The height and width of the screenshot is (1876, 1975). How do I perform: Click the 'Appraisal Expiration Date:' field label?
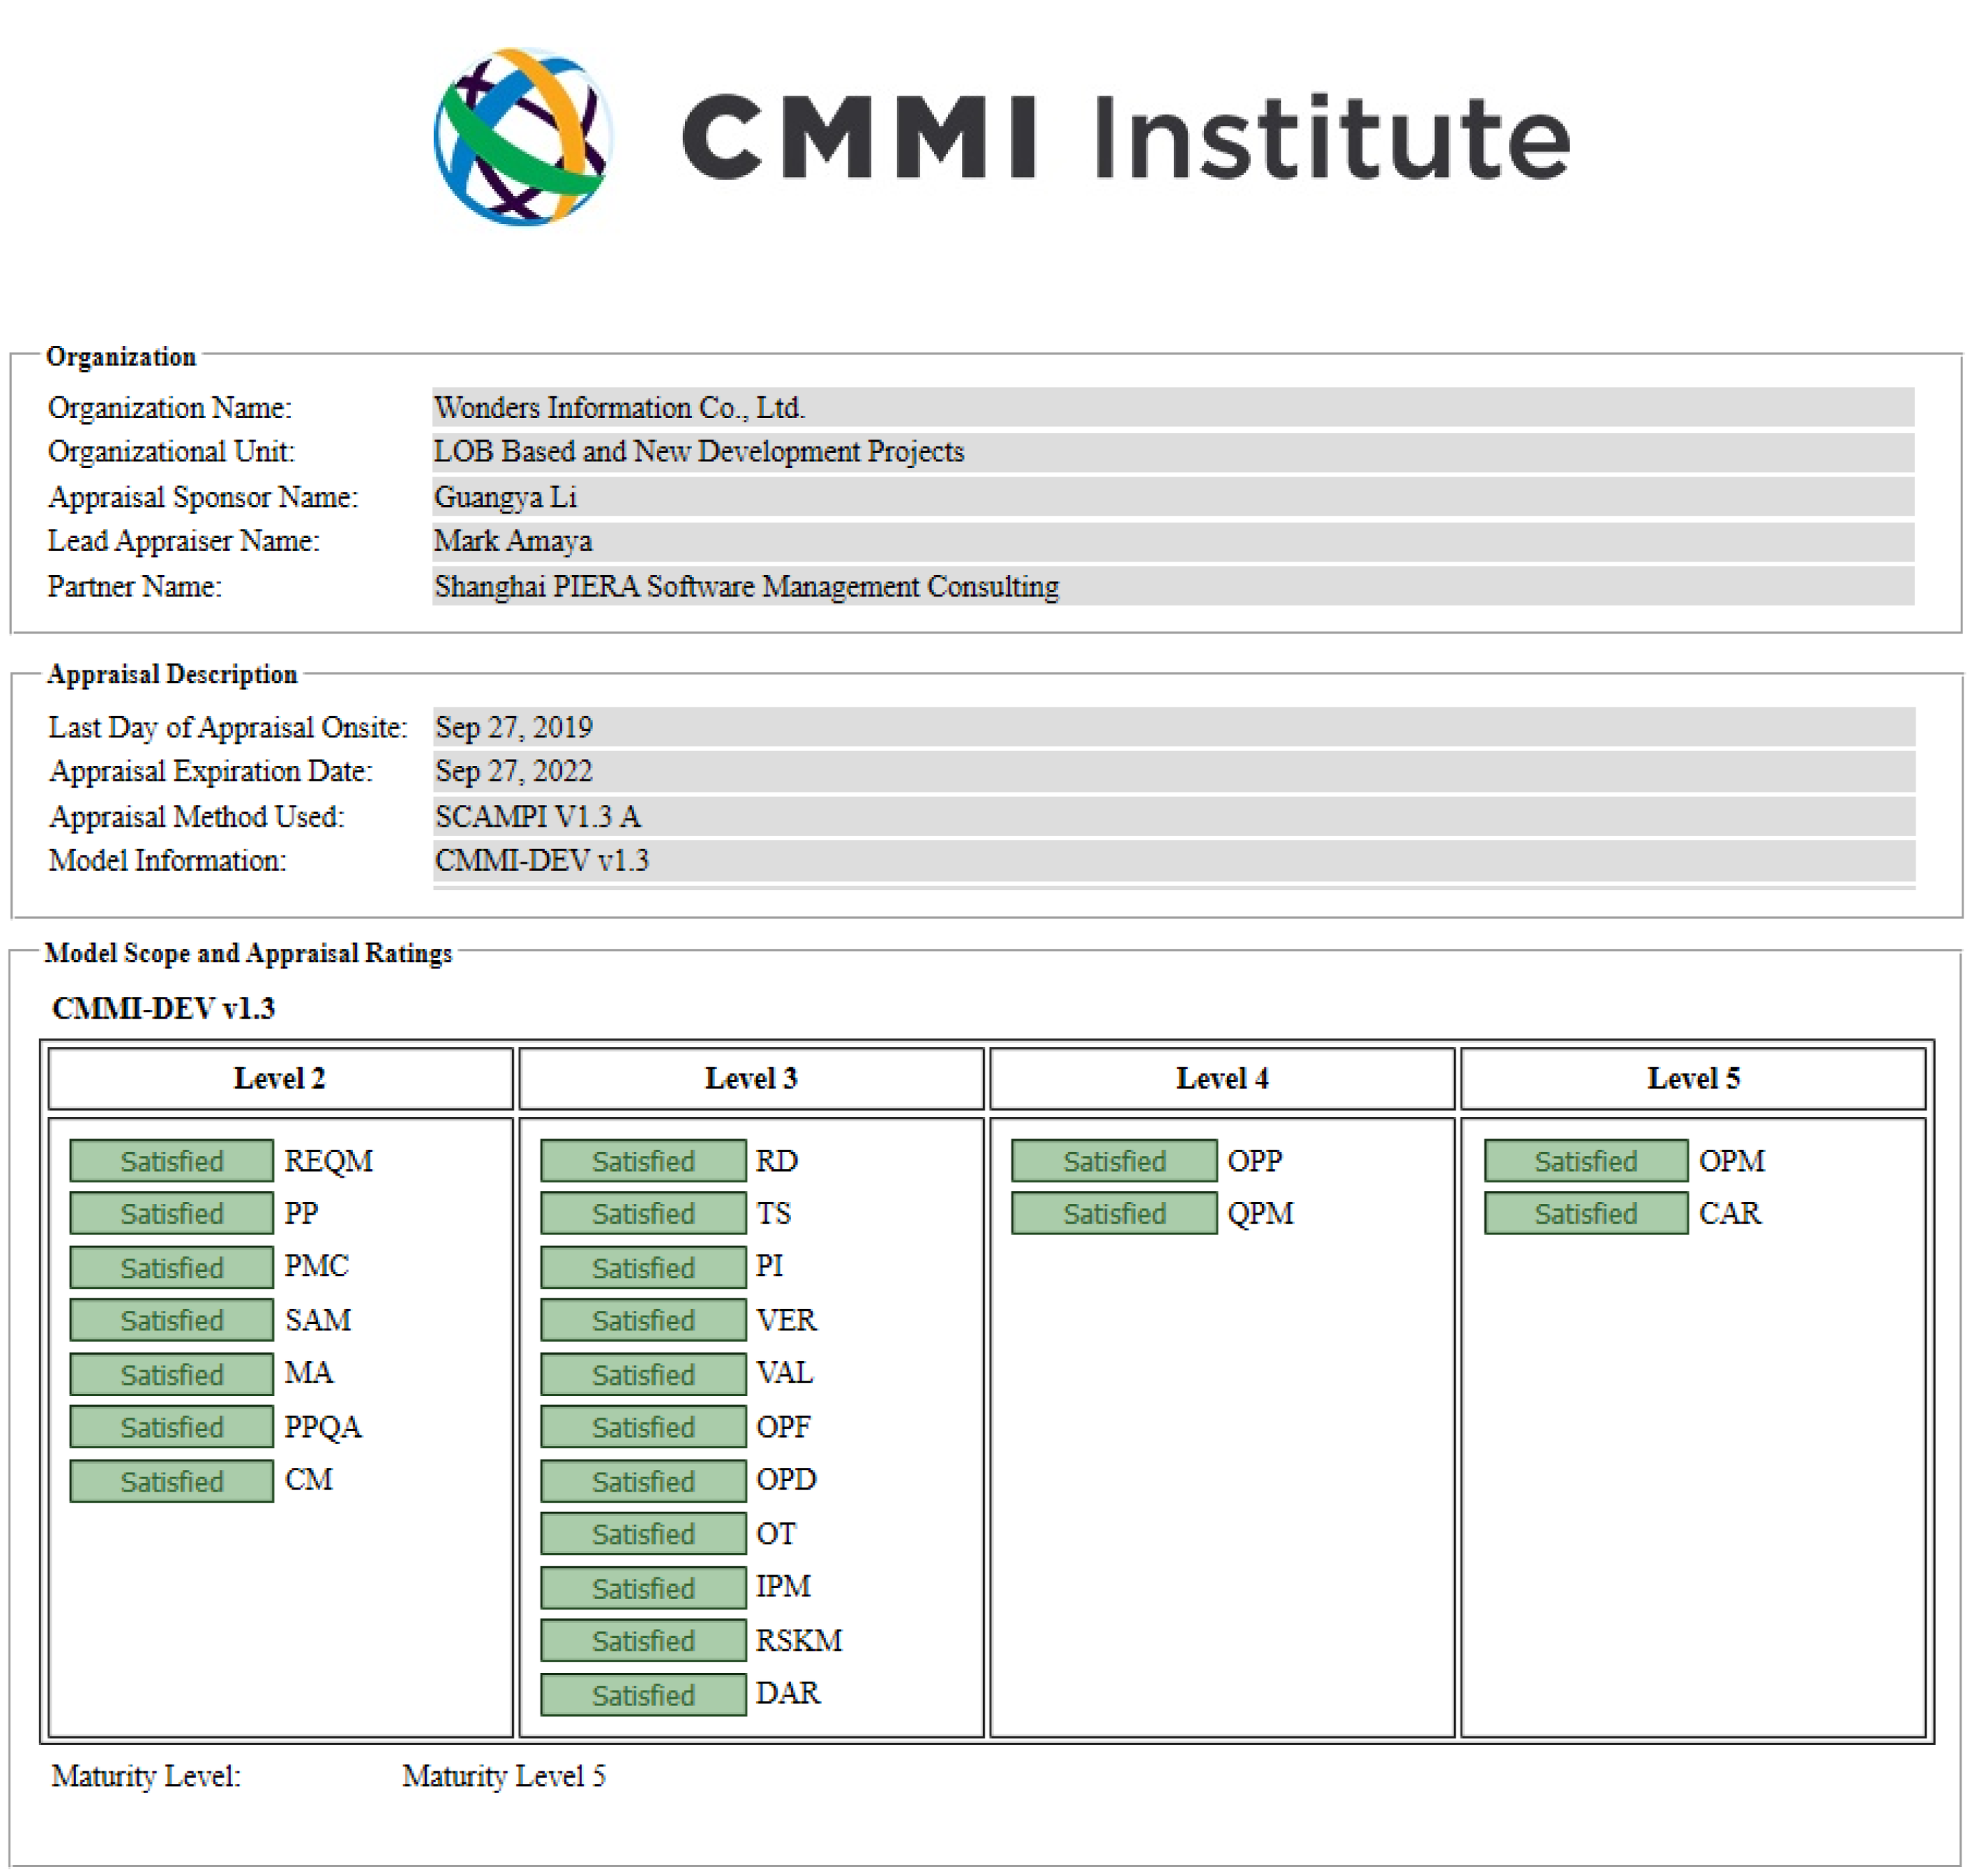211,771
